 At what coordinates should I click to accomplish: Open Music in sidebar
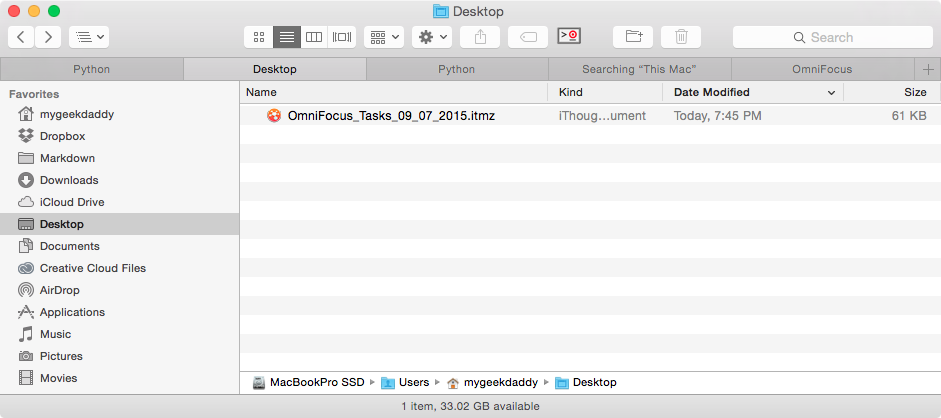(x=120, y=334)
